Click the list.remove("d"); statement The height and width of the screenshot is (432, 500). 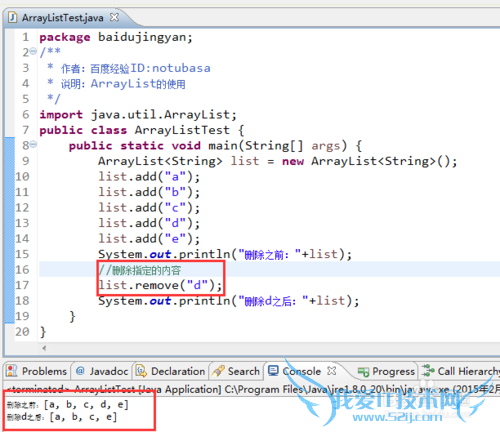coord(160,285)
